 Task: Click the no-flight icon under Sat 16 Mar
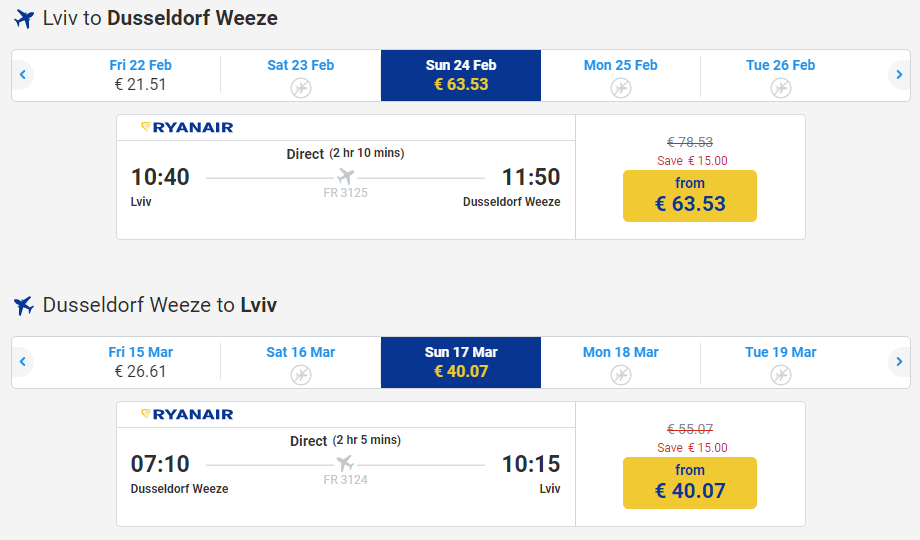301,375
